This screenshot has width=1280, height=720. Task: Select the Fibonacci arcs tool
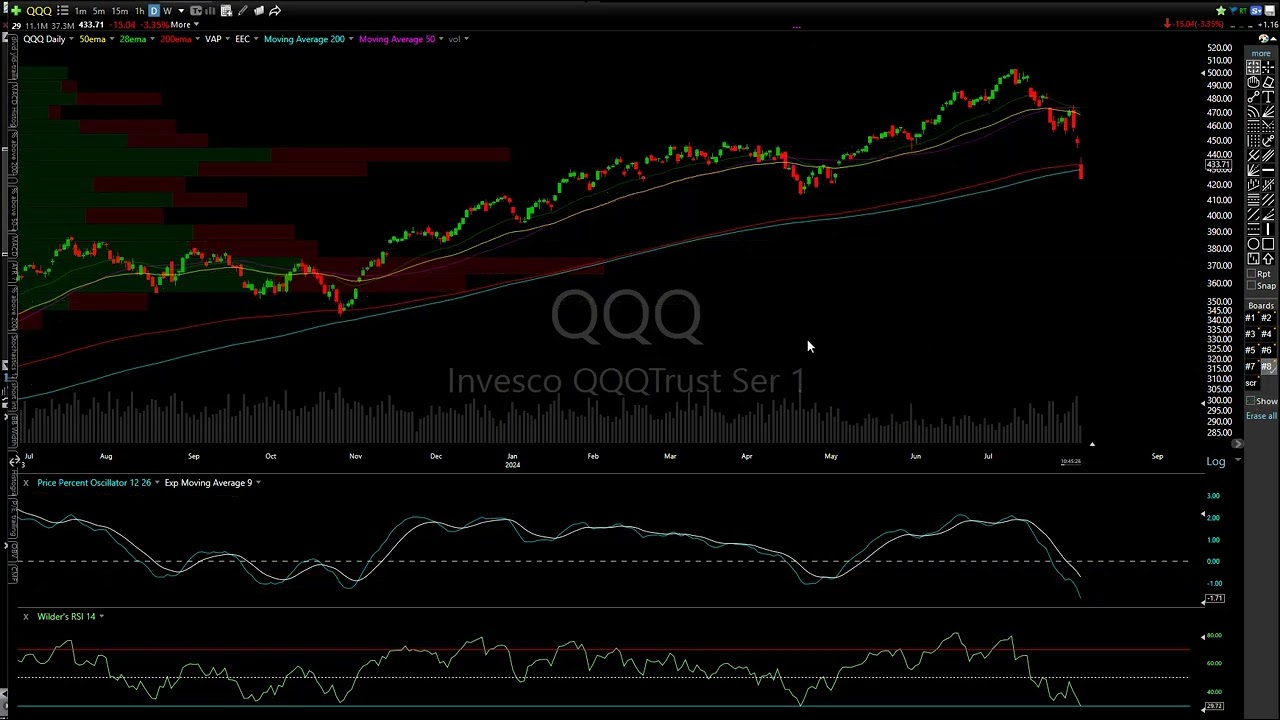coord(1254,112)
